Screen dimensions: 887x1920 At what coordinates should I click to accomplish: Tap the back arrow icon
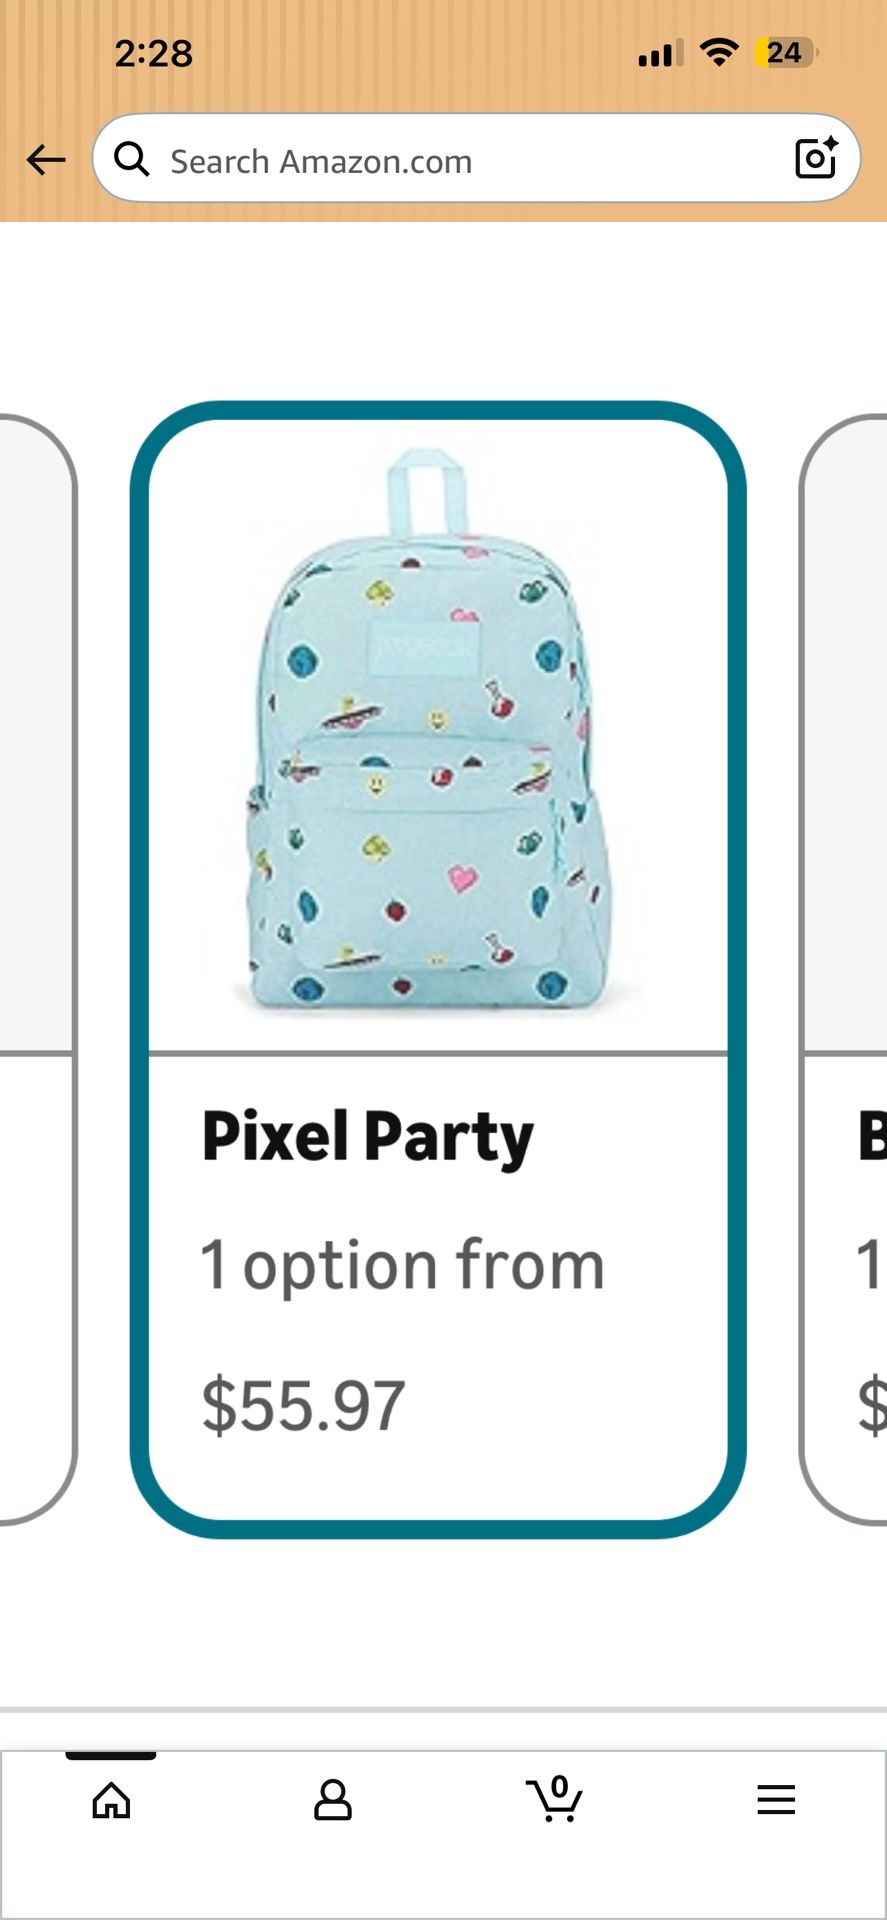tap(46, 159)
